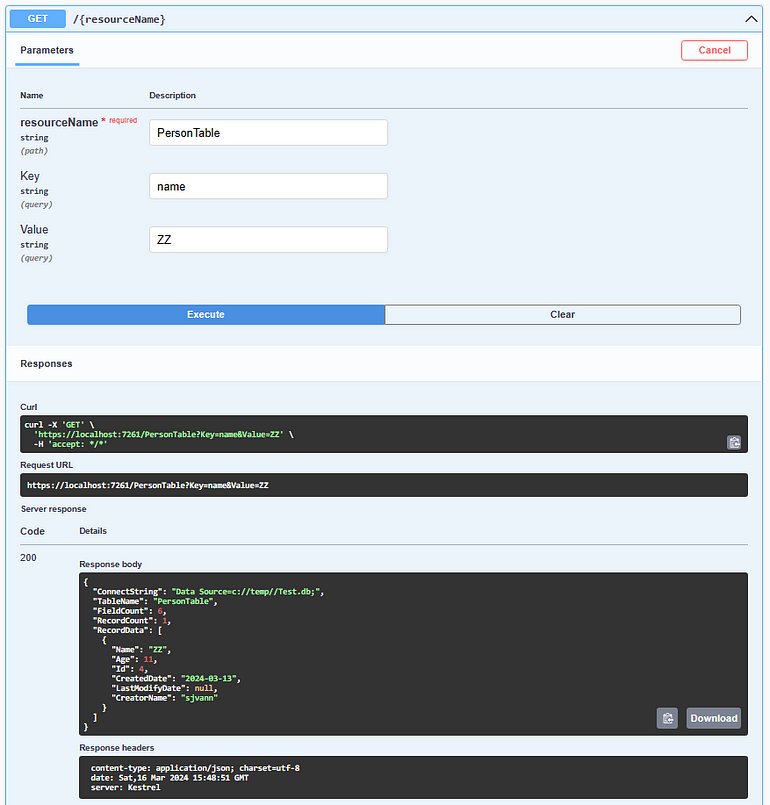Switch to the Parameters tab
Image resolution: width=770 pixels, height=805 pixels.
[47, 50]
